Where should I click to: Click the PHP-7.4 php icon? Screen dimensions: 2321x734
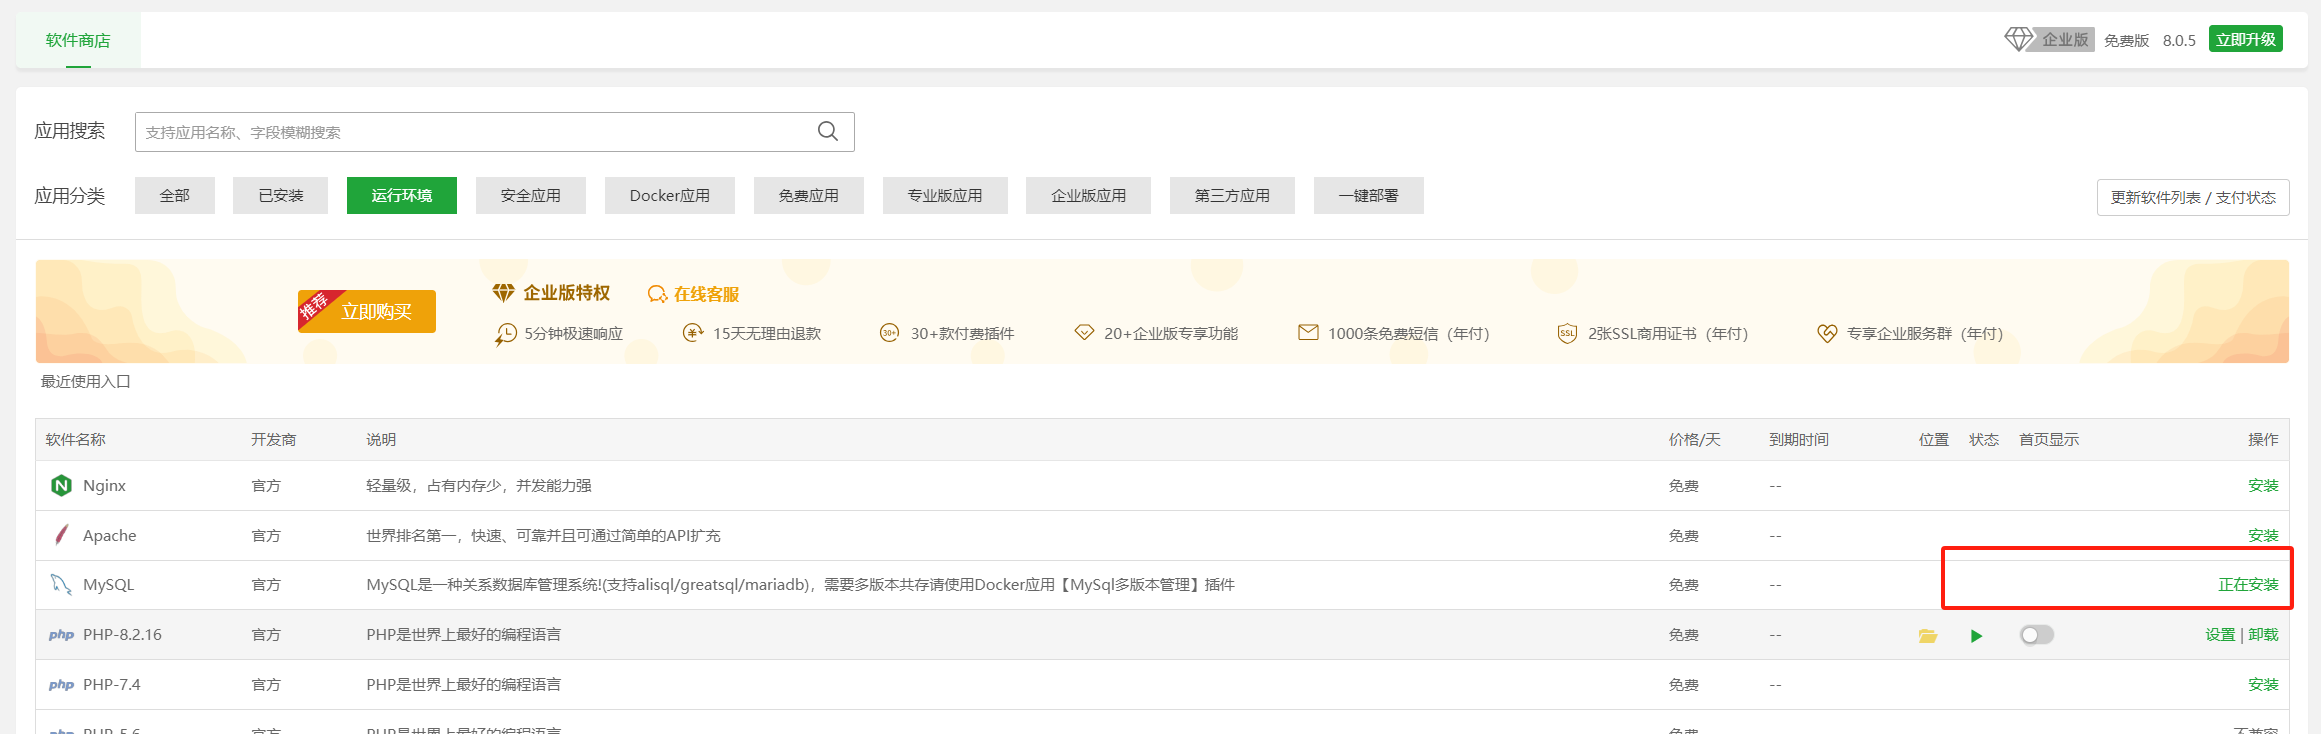61,685
